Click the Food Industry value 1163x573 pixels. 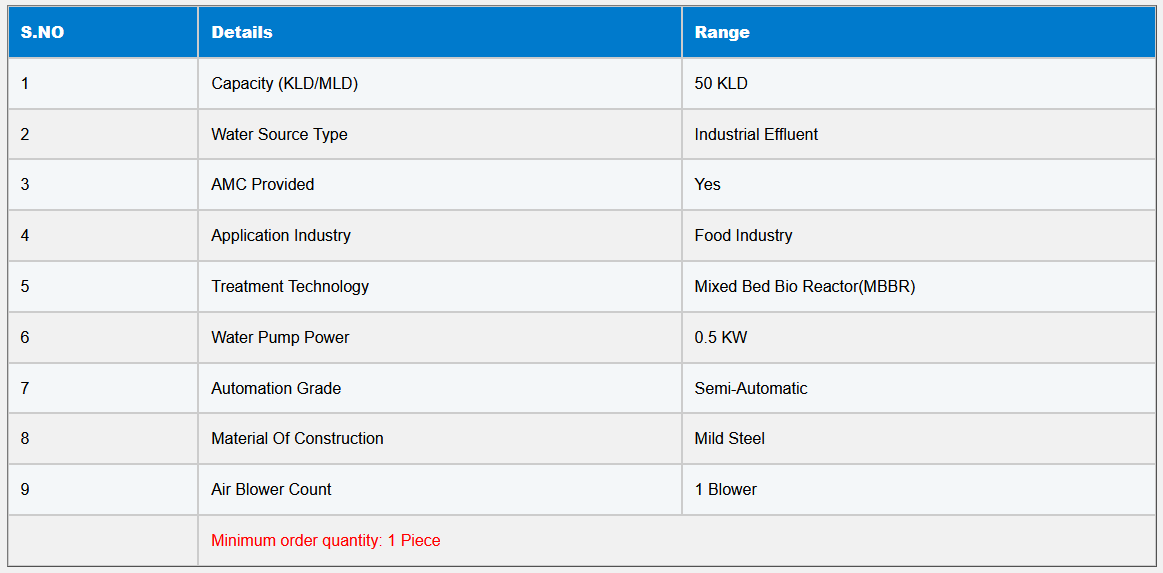[743, 236]
